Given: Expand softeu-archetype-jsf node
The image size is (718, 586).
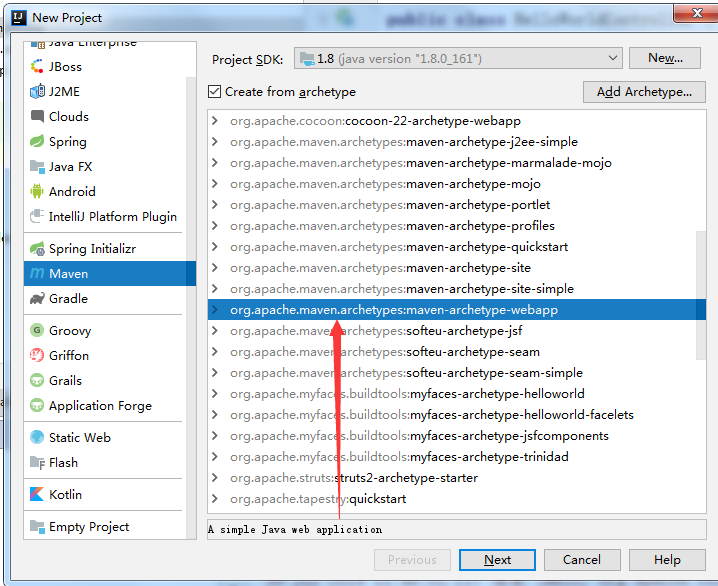Looking at the screenshot, I should 215,331.
